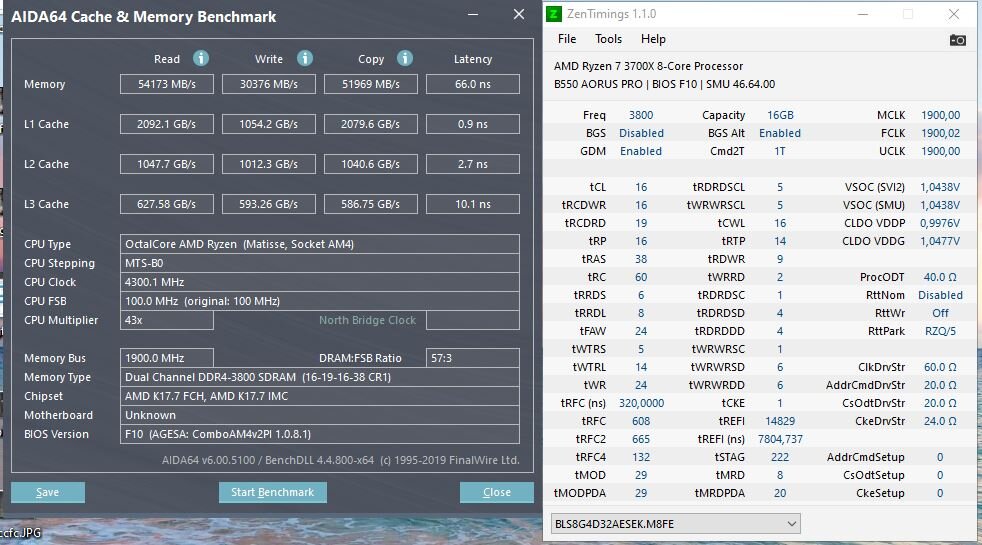The height and width of the screenshot is (545, 982).
Task: Click the Motherboard Unknown field
Action: pos(319,415)
